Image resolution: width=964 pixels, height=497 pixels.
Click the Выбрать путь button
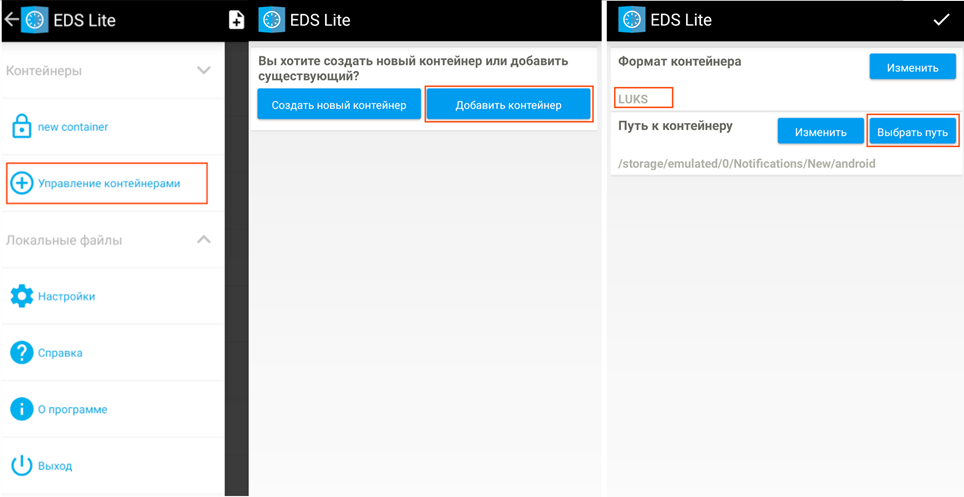[x=912, y=132]
